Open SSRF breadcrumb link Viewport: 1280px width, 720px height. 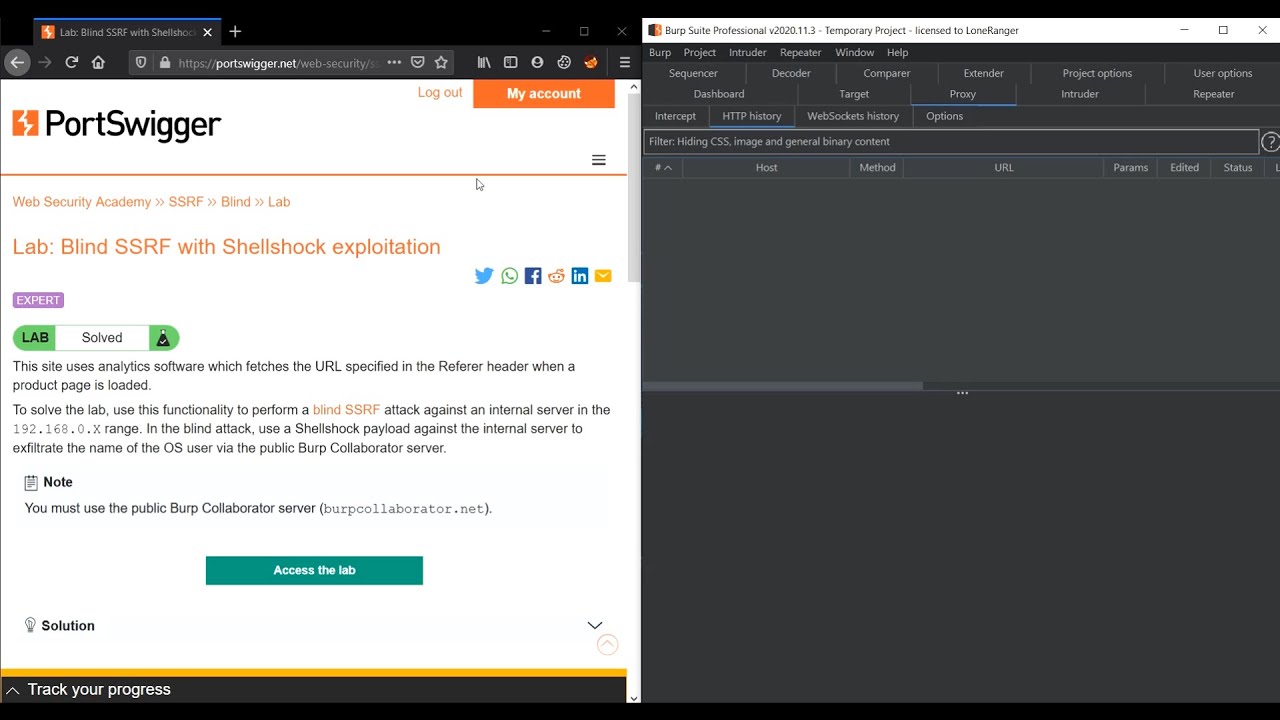point(186,202)
